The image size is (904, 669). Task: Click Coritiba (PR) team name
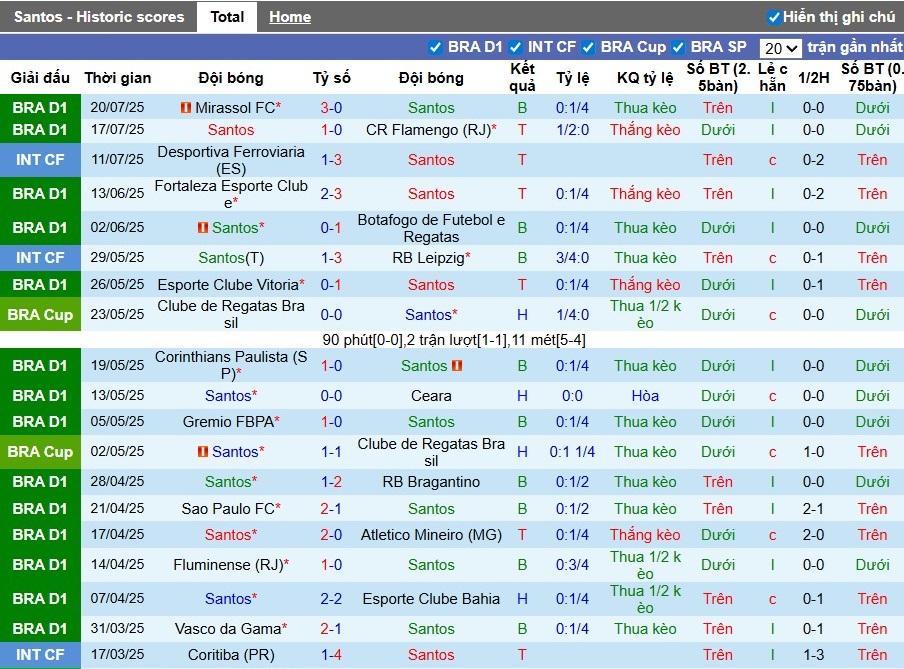[231, 655]
